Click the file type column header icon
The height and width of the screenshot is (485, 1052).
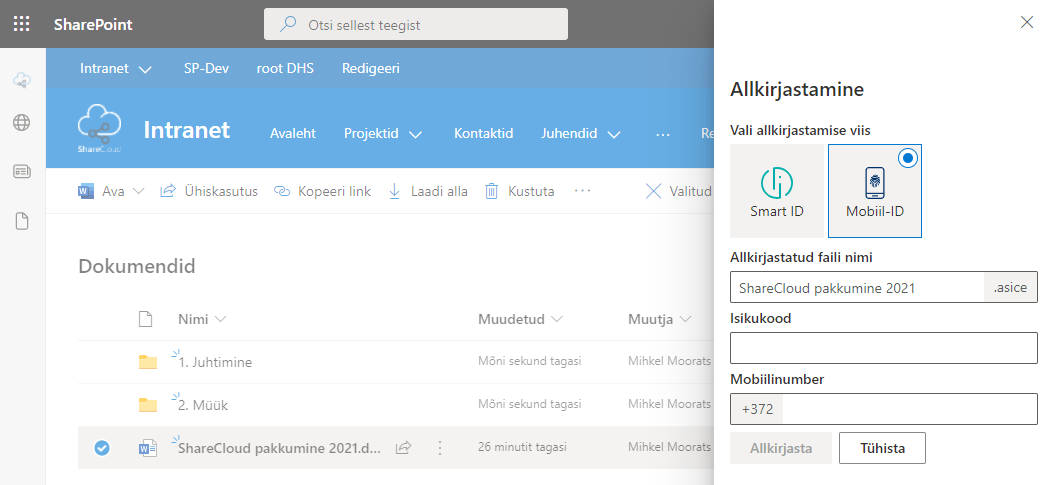pos(146,319)
